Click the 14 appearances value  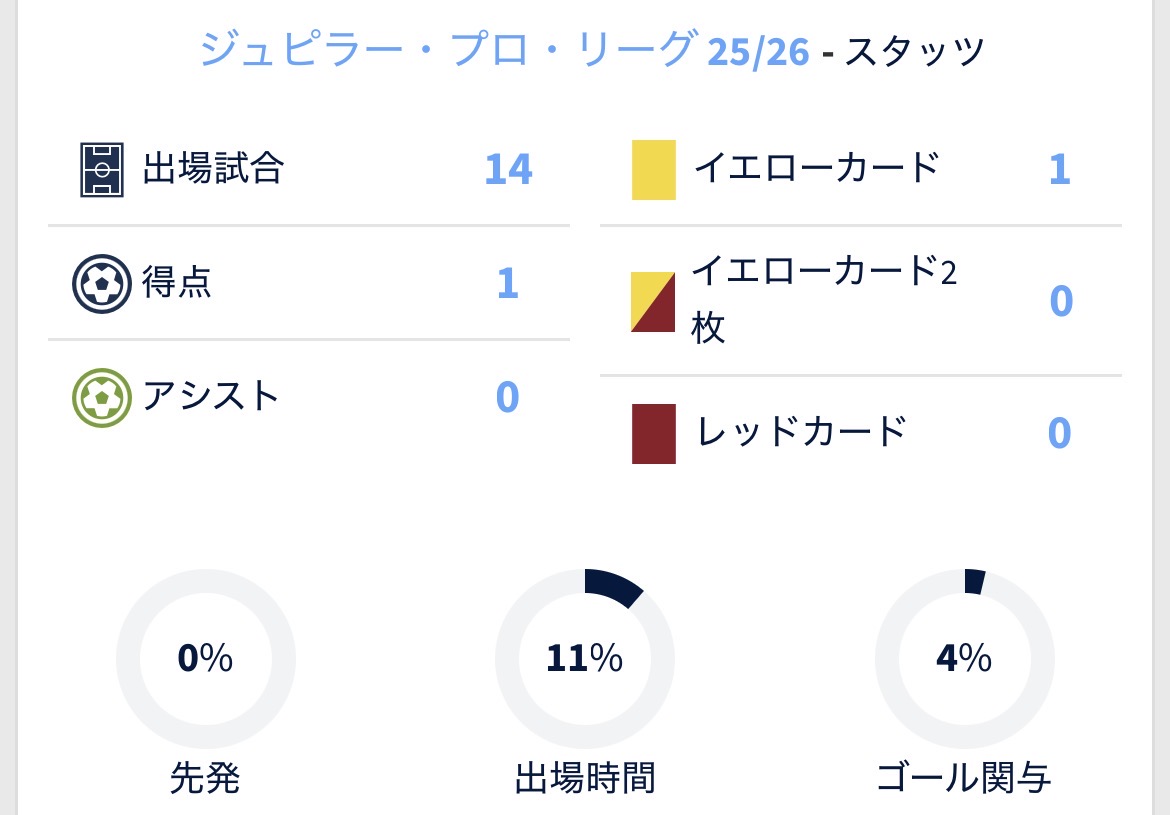508,169
